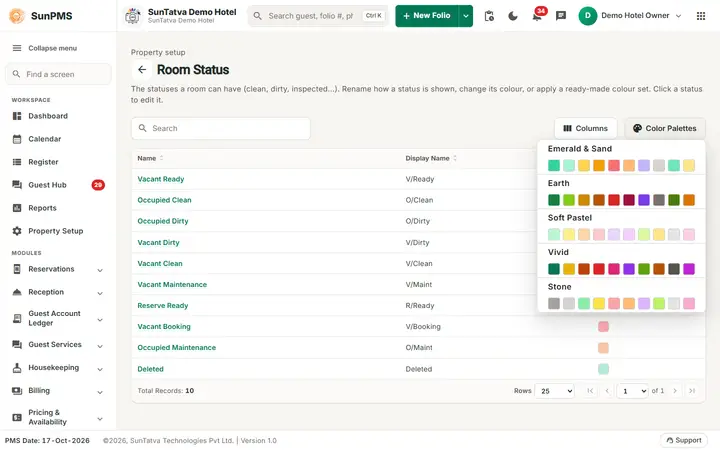Expand the Billing chevron
Viewport: 720px width, 450px height.
pyautogui.click(x=100, y=392)
